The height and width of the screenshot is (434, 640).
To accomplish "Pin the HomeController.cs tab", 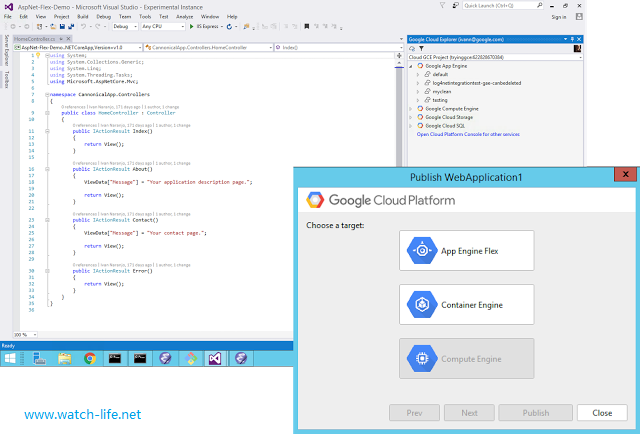I will coord(61,39).
